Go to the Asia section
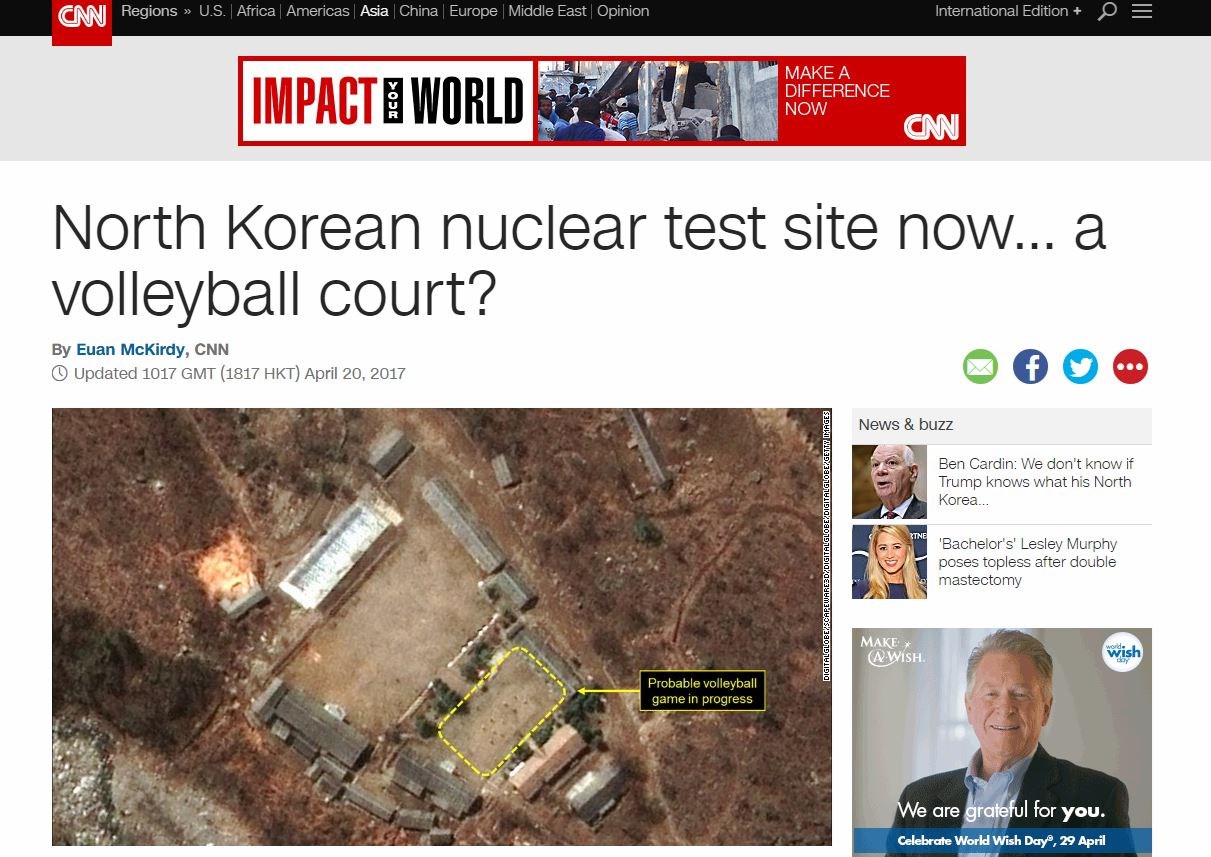This screenshot has height=857, width=1211. (x=374, y=11)
